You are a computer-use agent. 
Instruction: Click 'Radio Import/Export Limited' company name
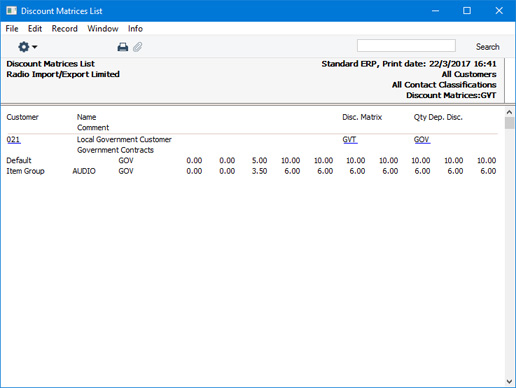pyautogui.click(x=63, y=74)
